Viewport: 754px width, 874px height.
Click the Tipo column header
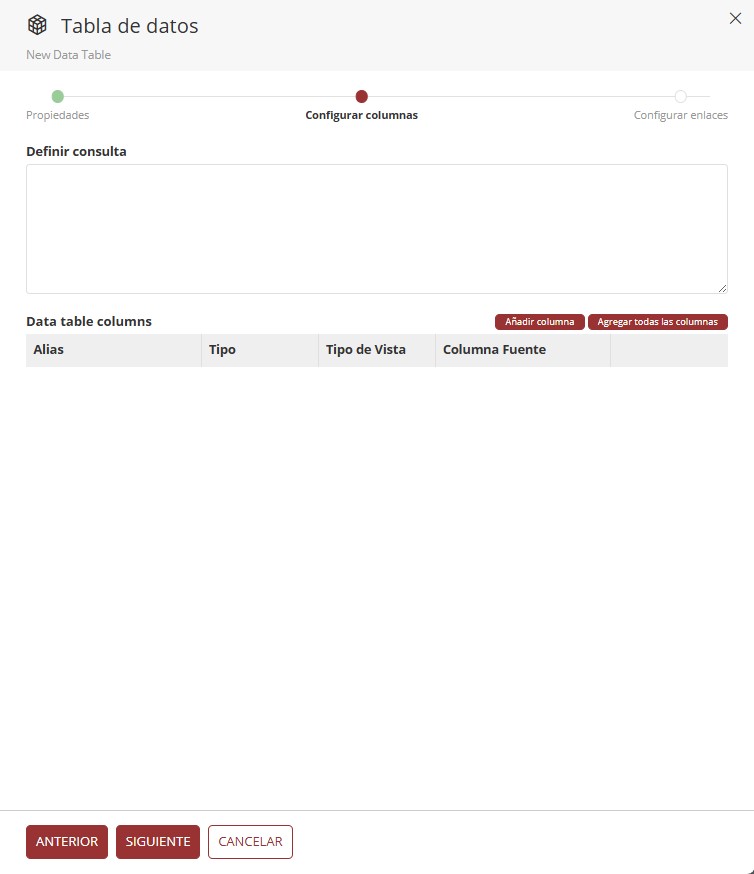click(222, 351)
